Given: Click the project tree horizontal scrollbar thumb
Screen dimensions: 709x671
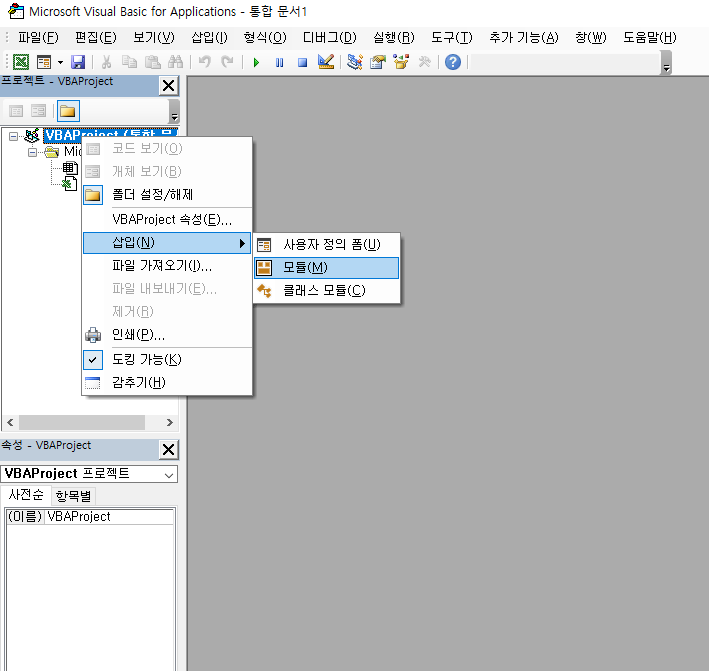Looking at the screenshot, I should point(82,422).
